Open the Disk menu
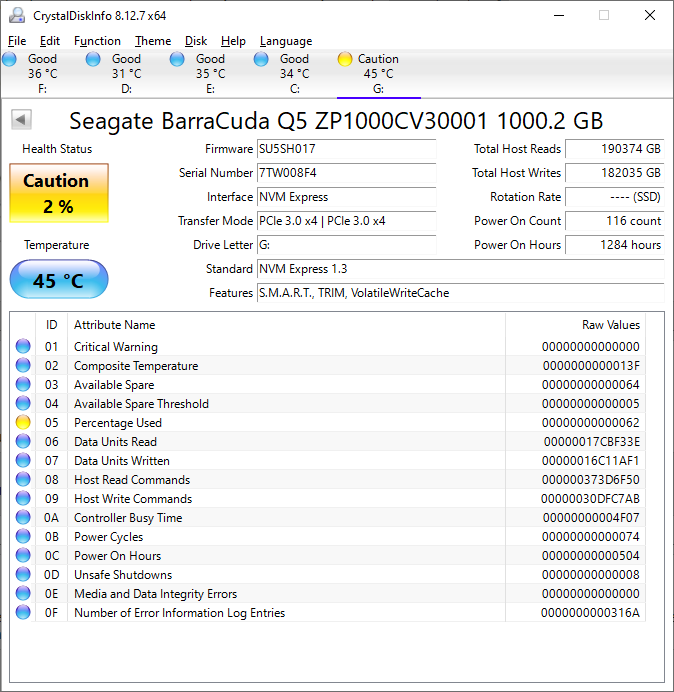 (196, 41)
